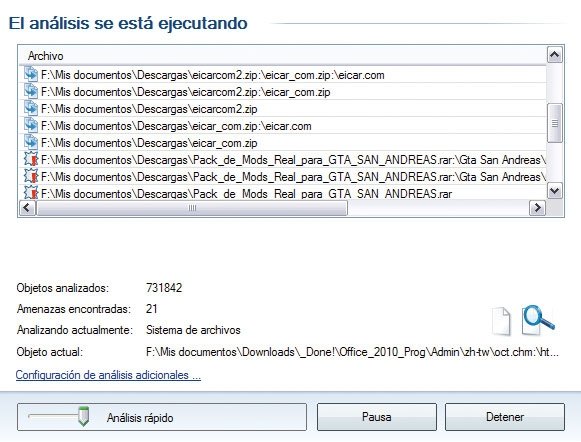Click the list's scroll up arrow

click(554, 55)
